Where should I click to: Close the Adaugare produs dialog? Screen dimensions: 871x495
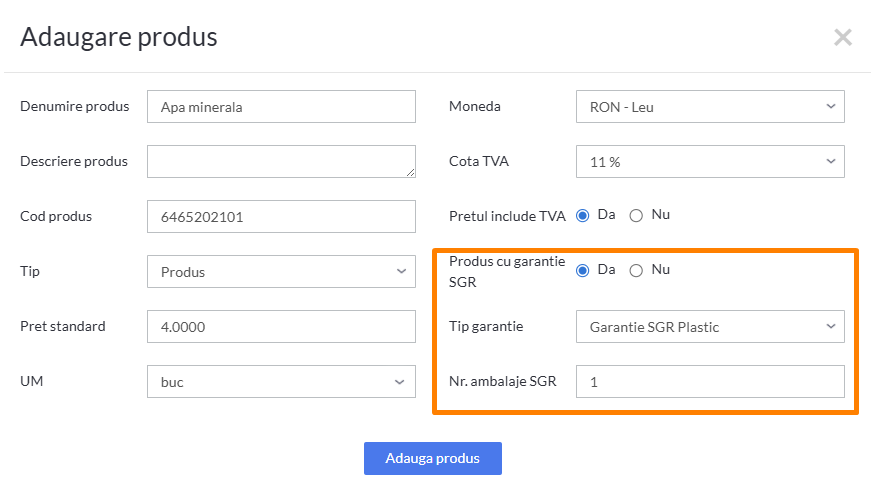pyautogui.click(x=843, y=37)
